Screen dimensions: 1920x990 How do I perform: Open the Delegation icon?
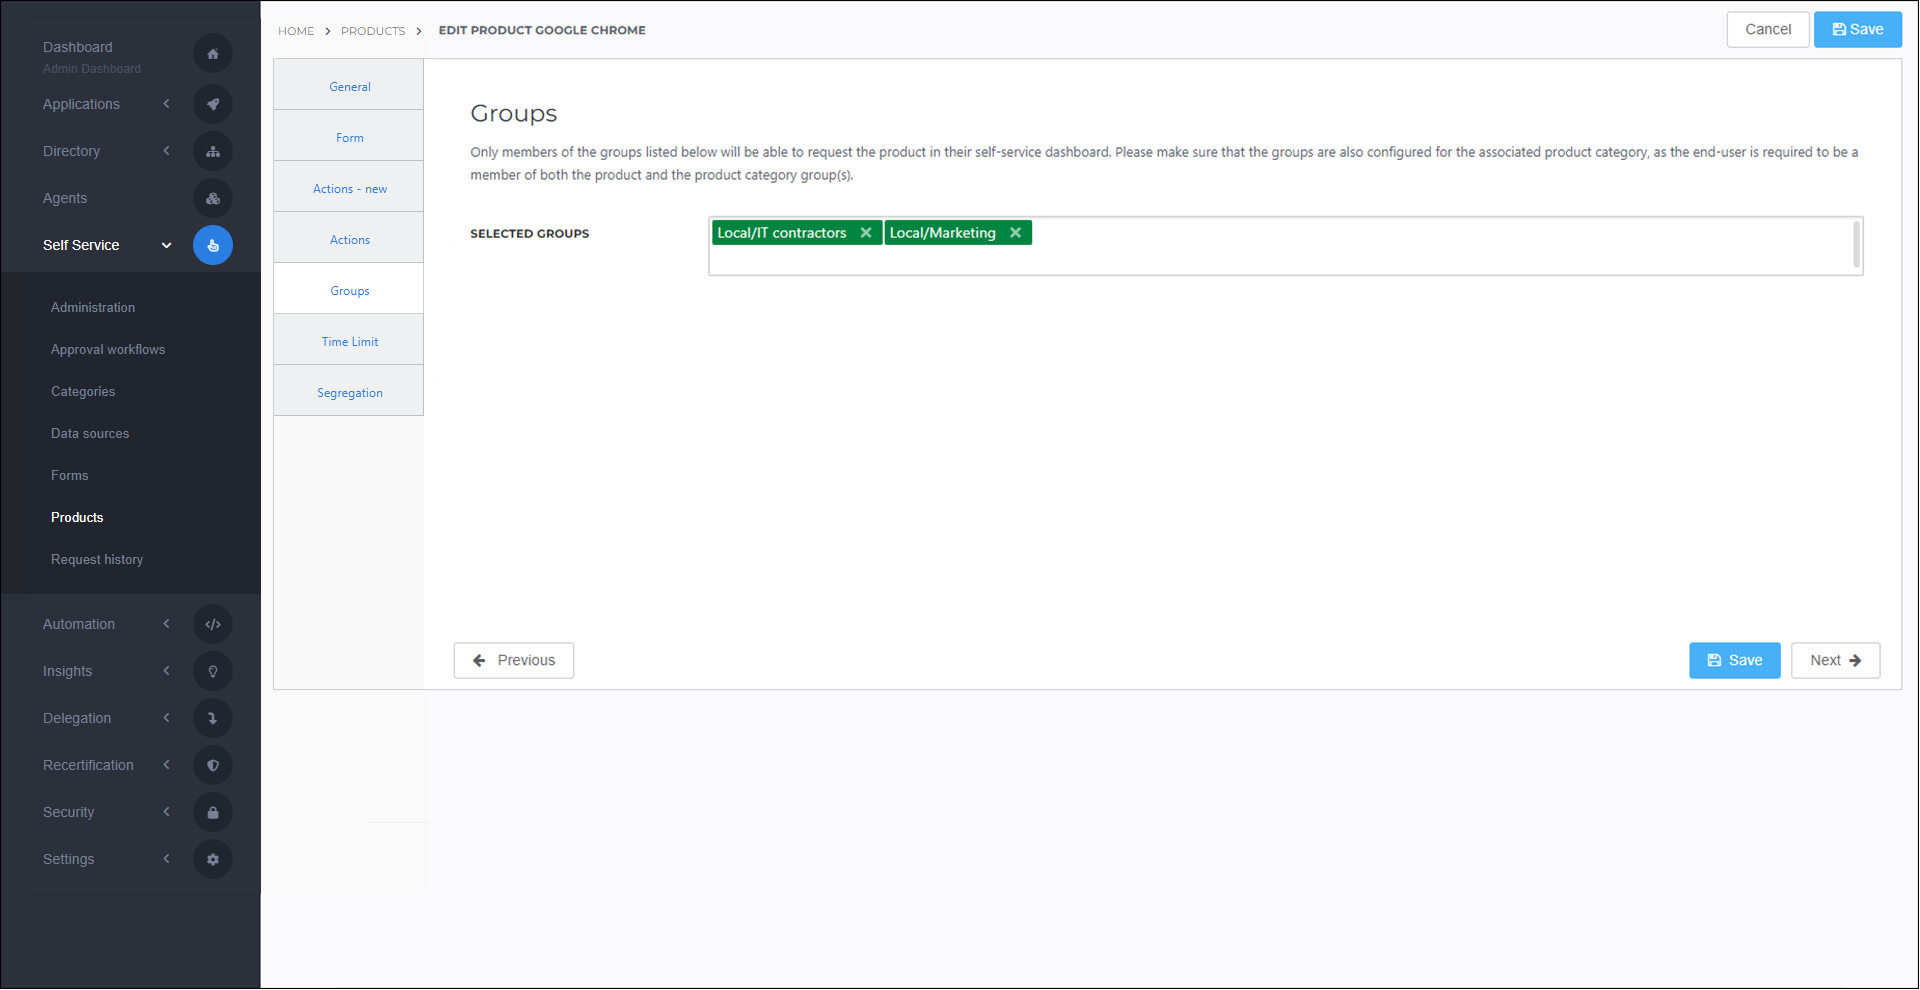212,717
